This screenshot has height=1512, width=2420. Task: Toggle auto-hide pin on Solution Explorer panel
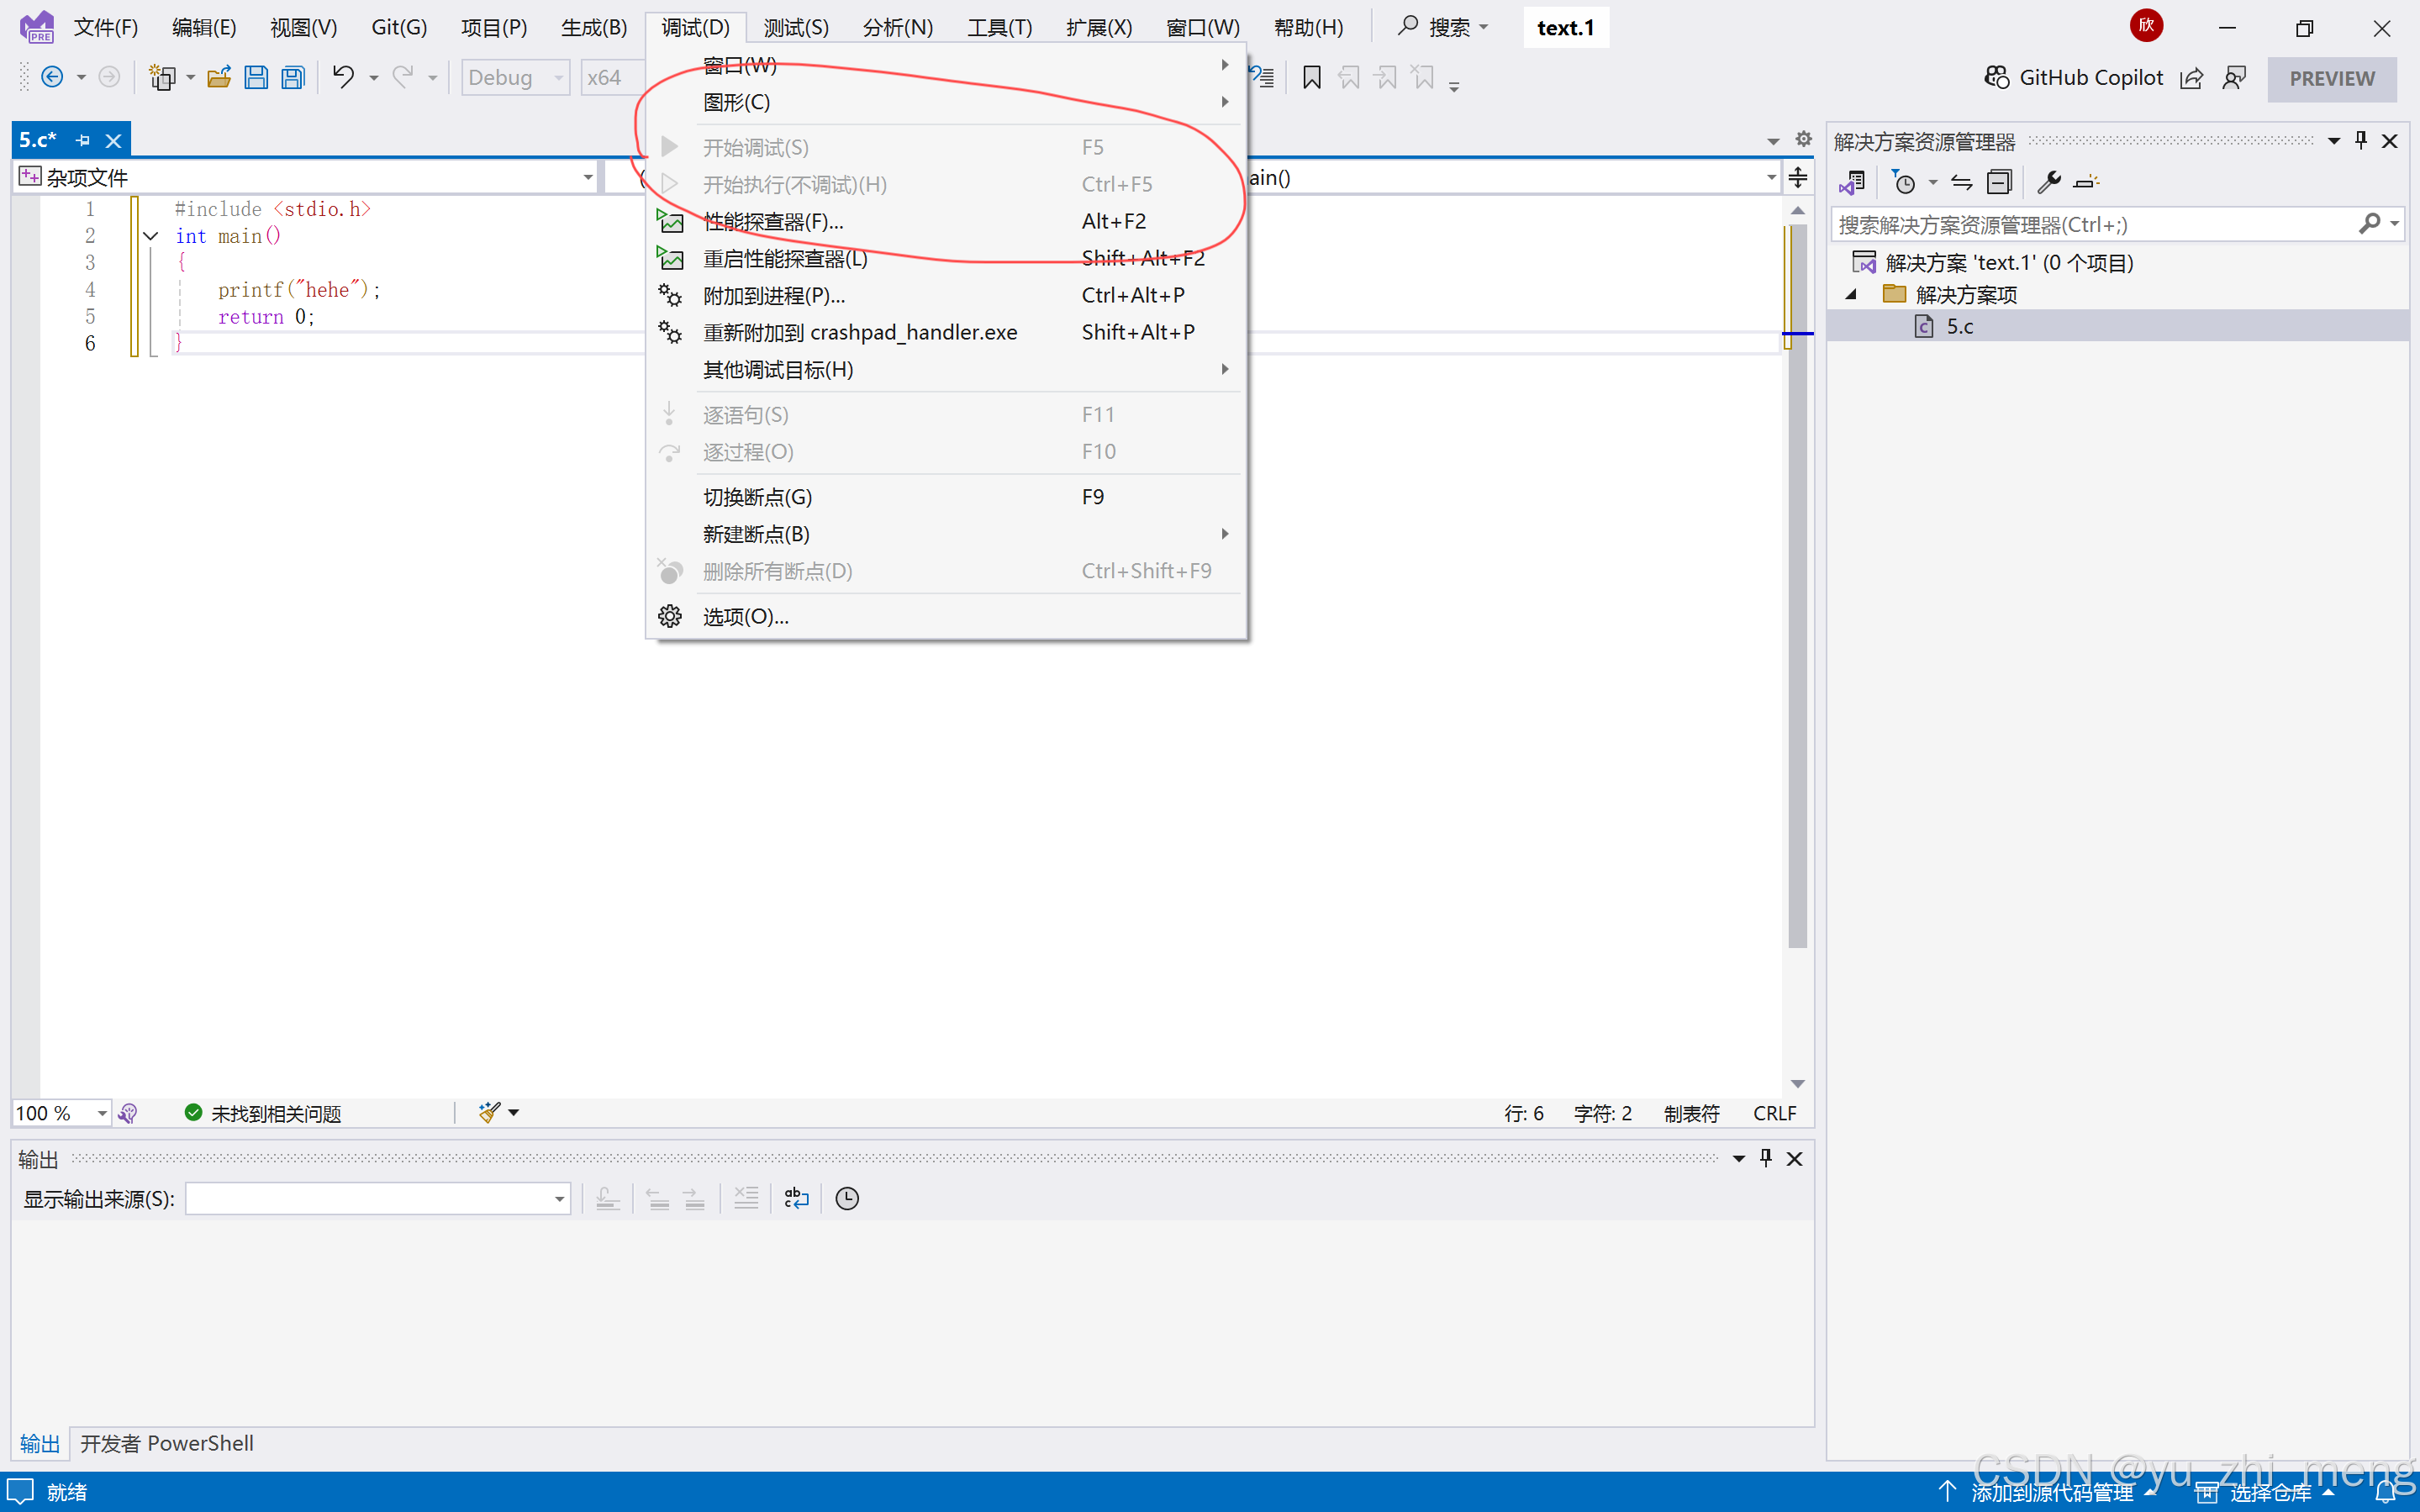[x=2361, y=140]
